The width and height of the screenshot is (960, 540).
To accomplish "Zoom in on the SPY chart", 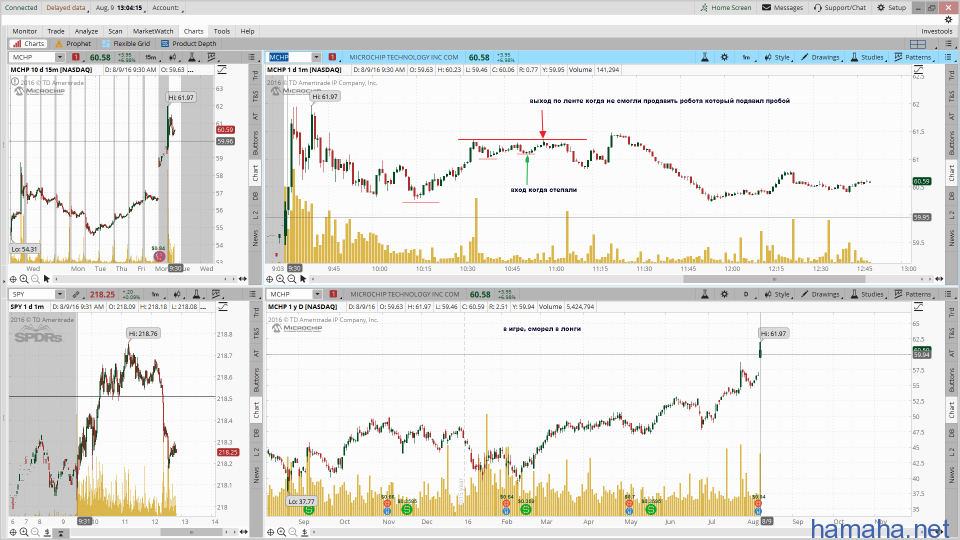I will point(24,532).
